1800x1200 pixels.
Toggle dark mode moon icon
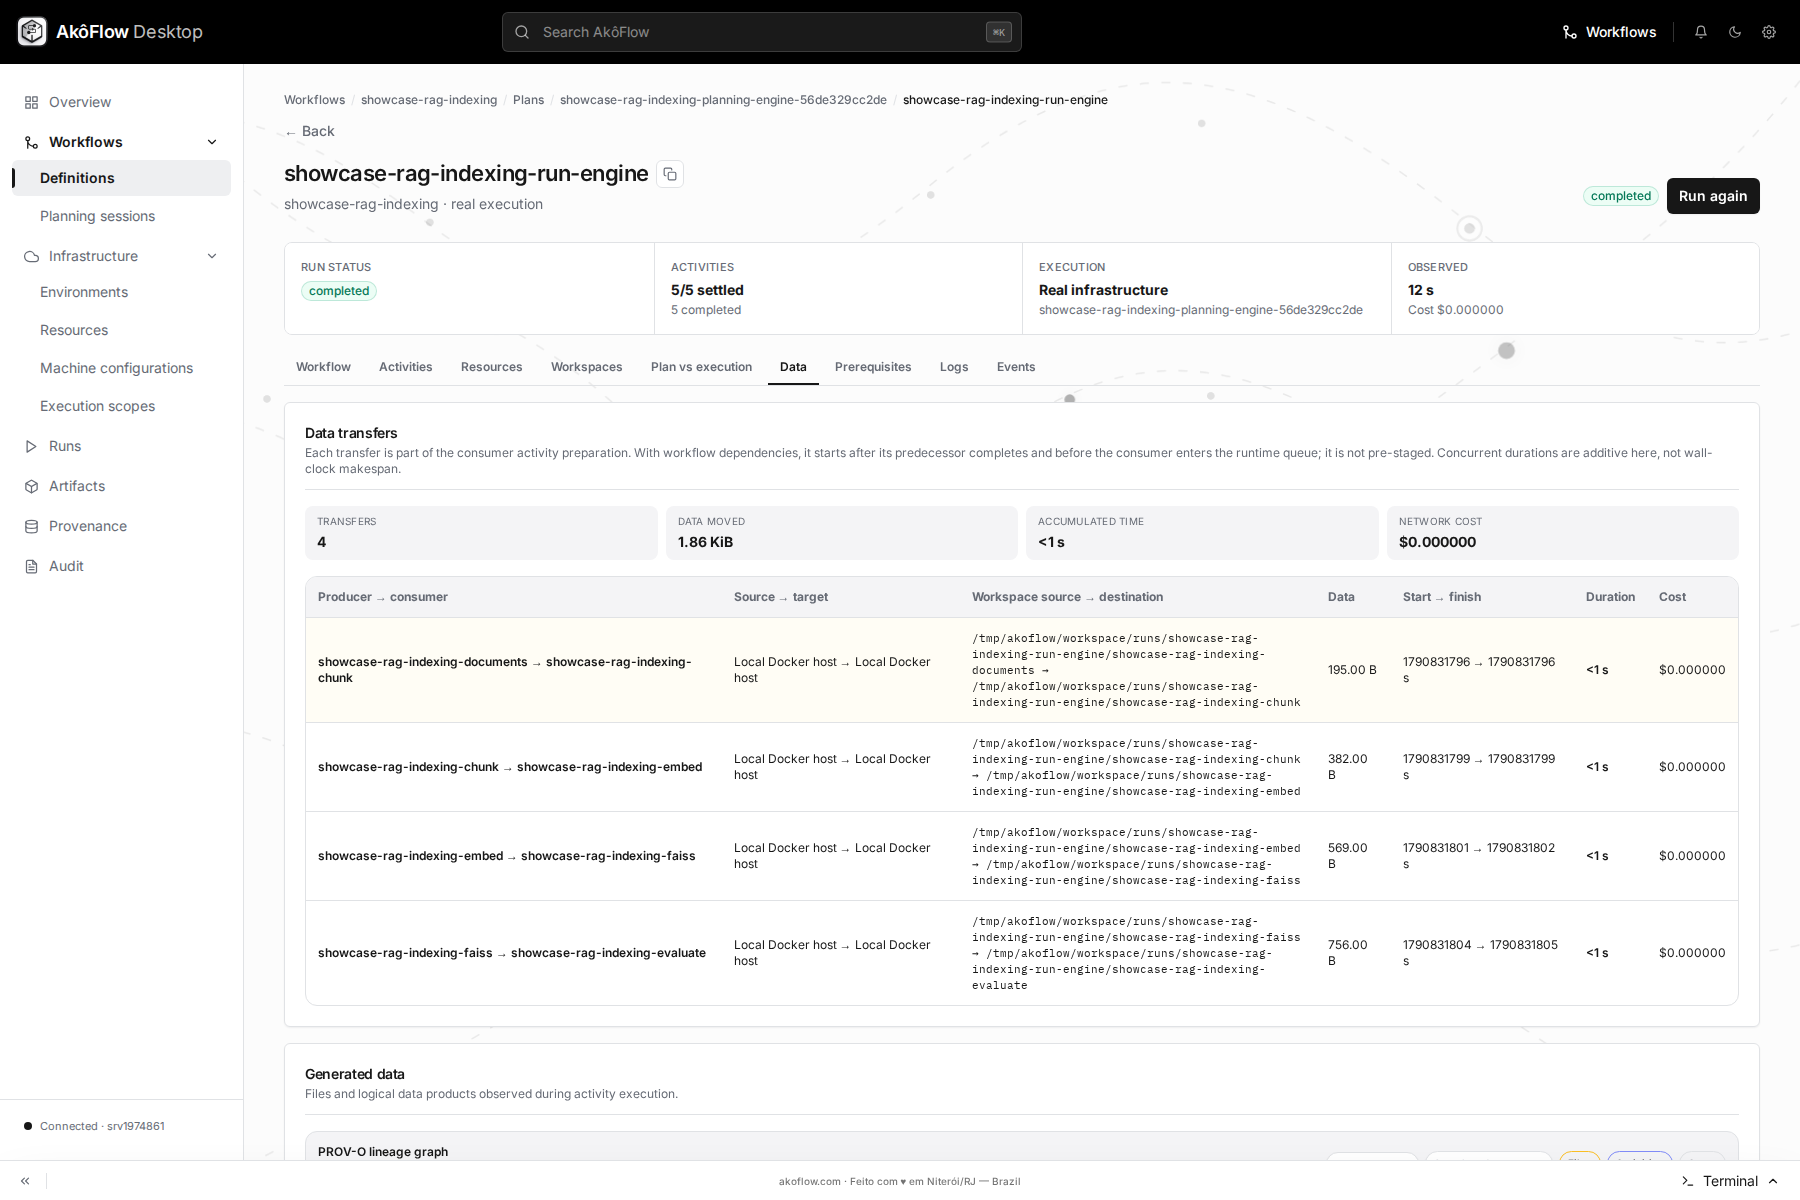(x=1735, y=32)
